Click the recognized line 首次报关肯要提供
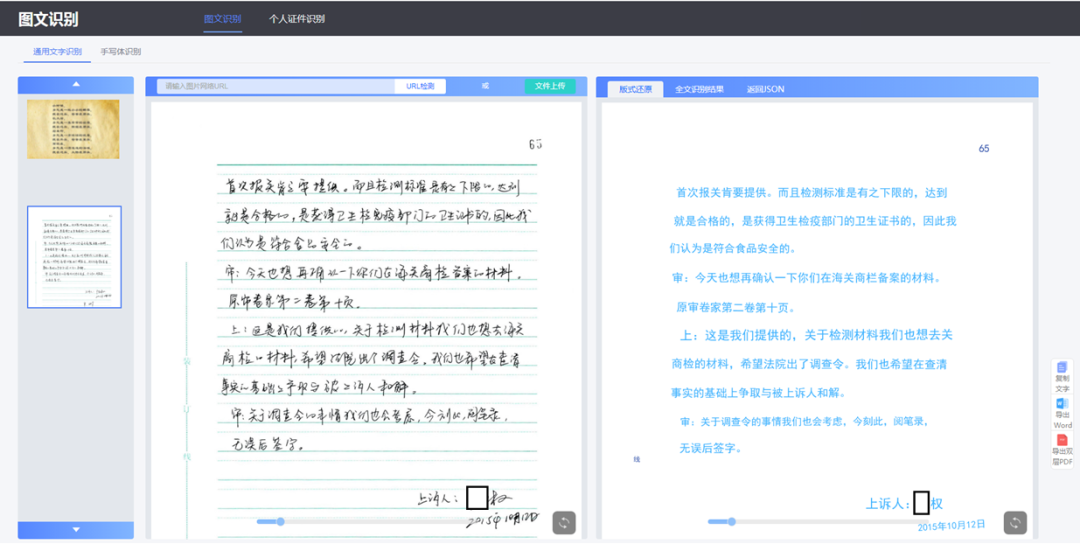 (x=811, y=193)
